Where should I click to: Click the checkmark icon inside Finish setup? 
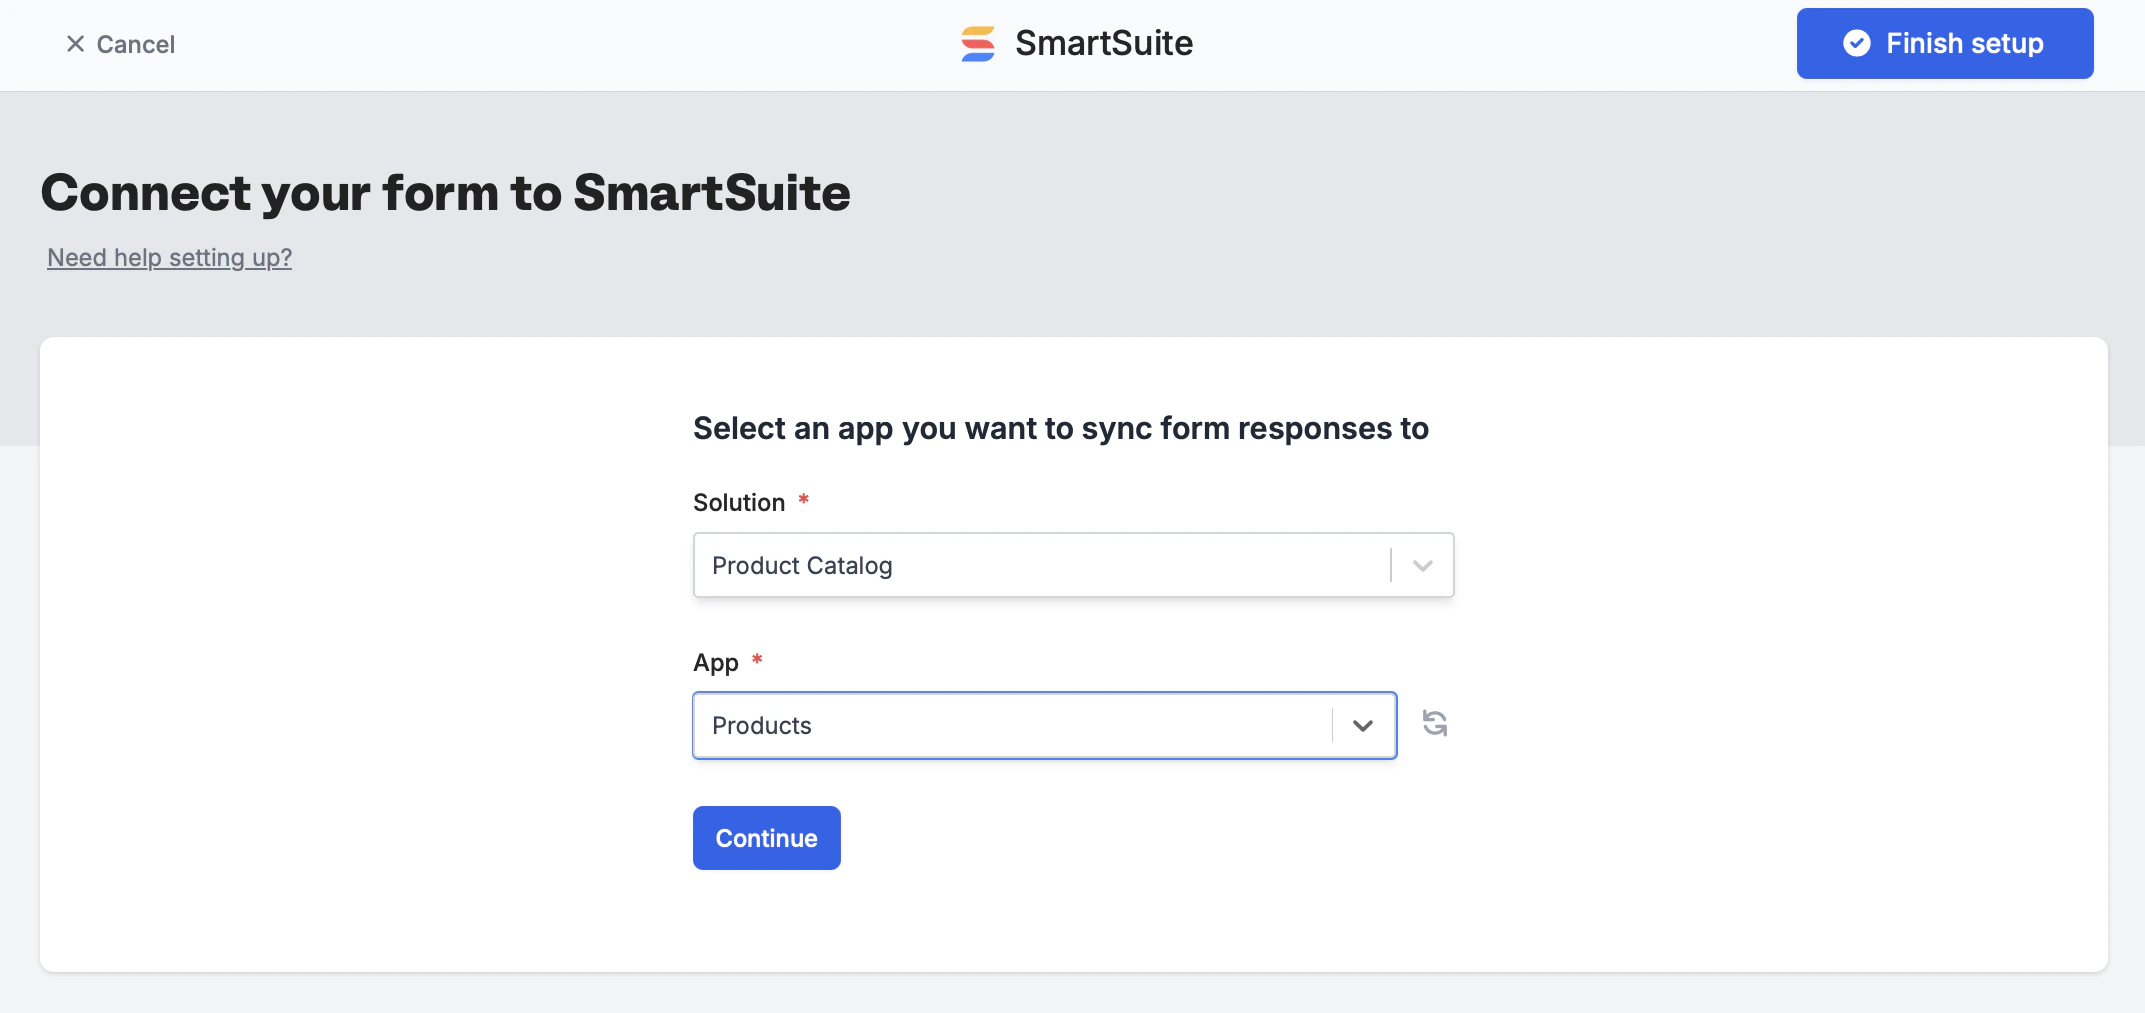coord(1857,43)
